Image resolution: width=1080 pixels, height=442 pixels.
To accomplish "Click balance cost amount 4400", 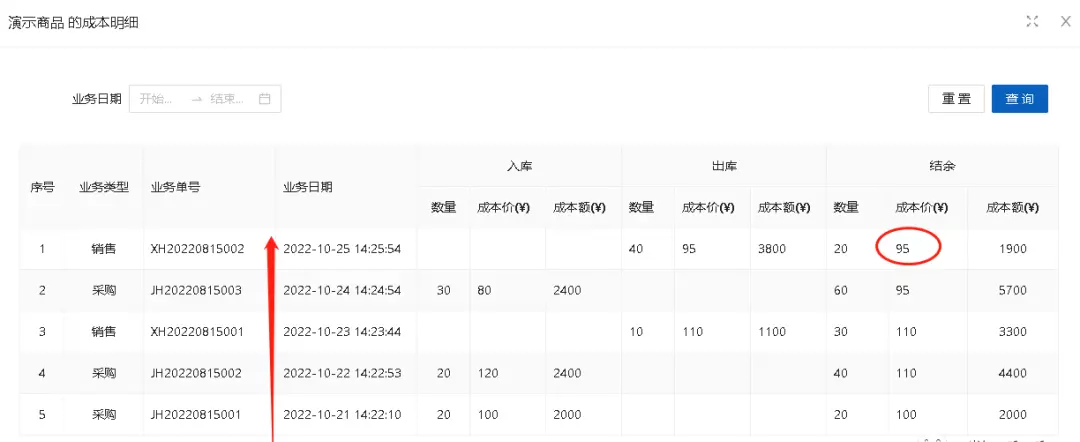I will point(1013,373).
